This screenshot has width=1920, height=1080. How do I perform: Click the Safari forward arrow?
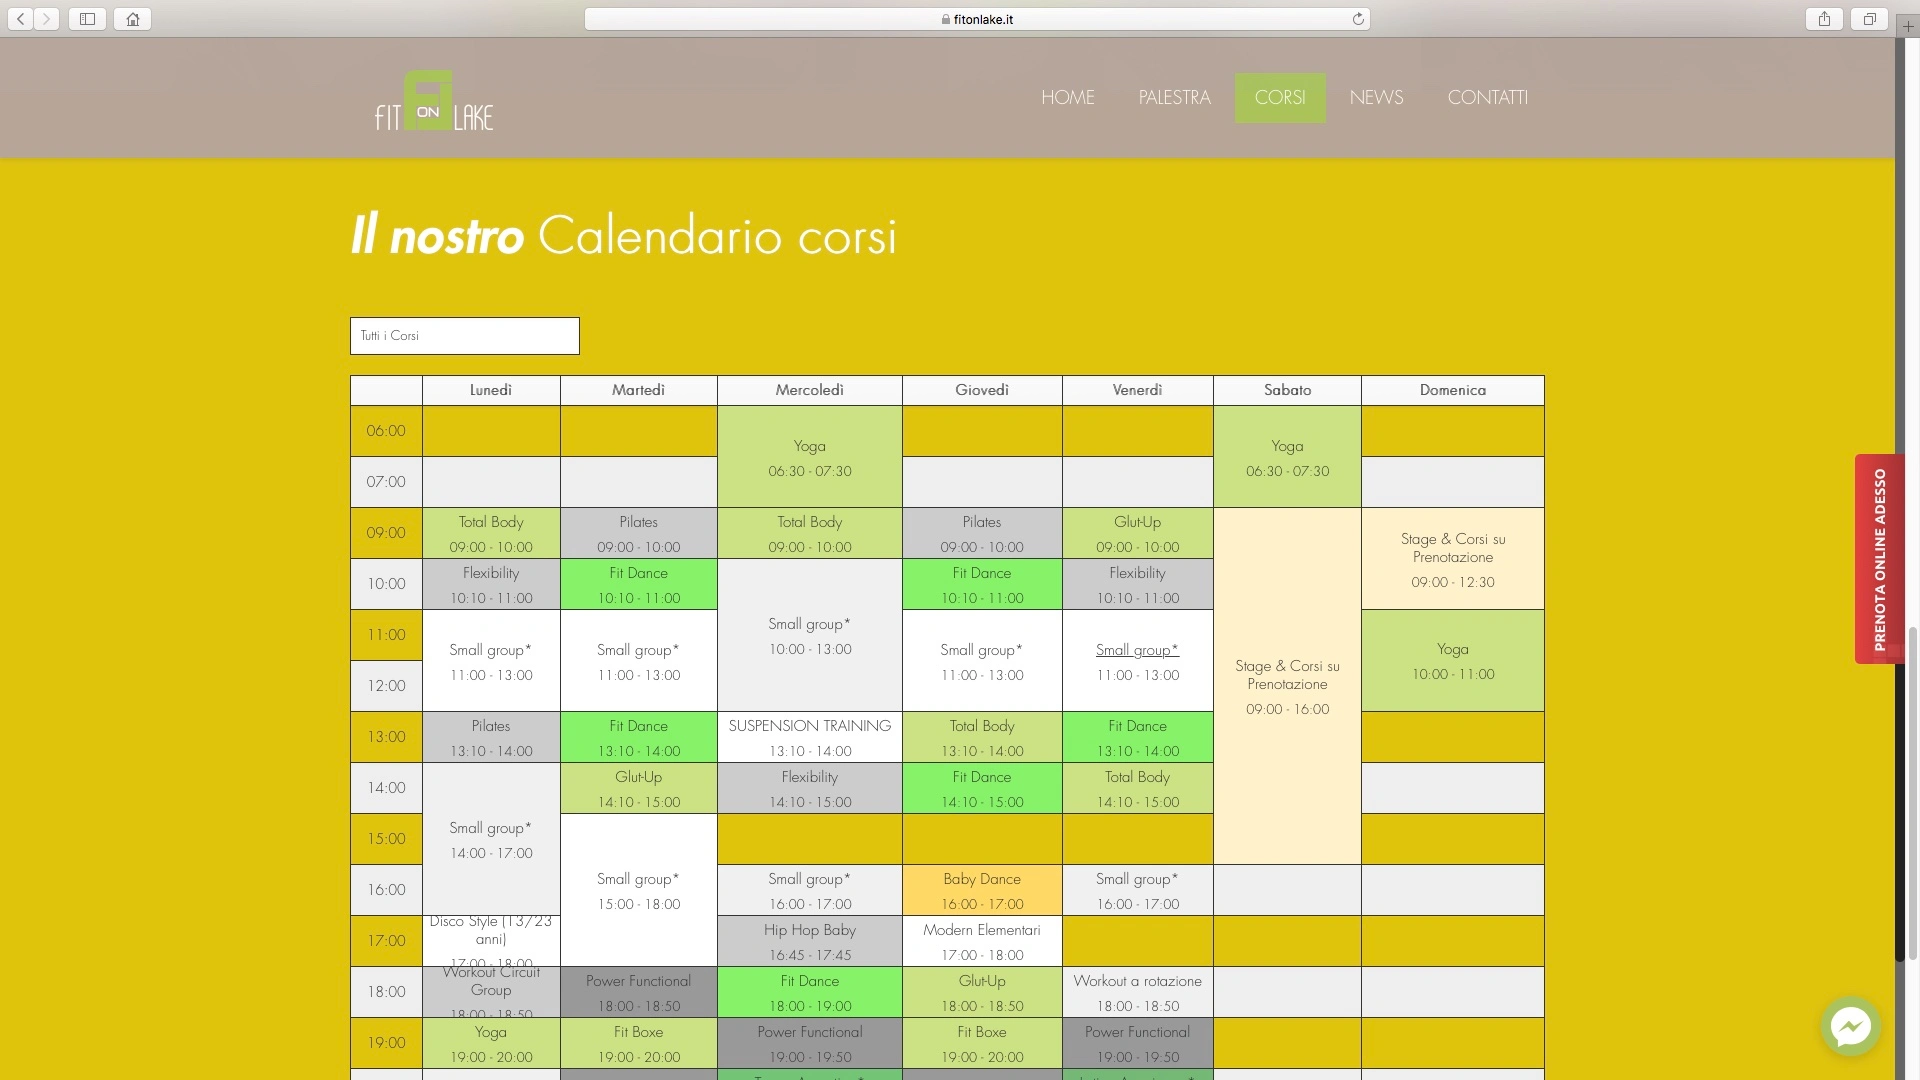(46, 19)
